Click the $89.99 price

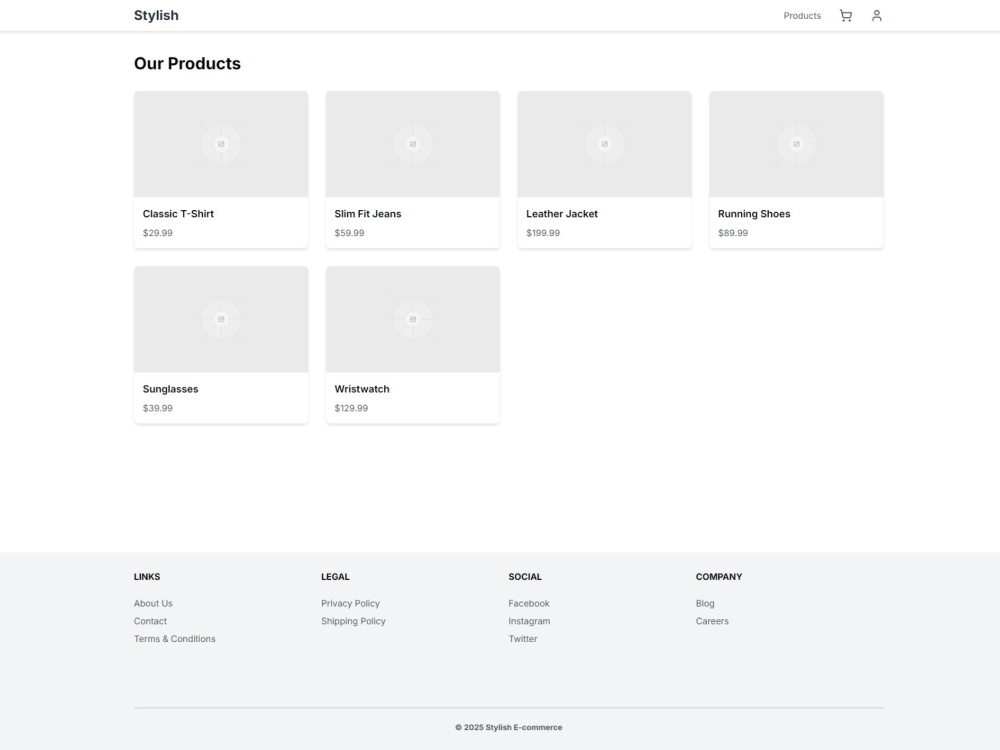pos(733,233)
